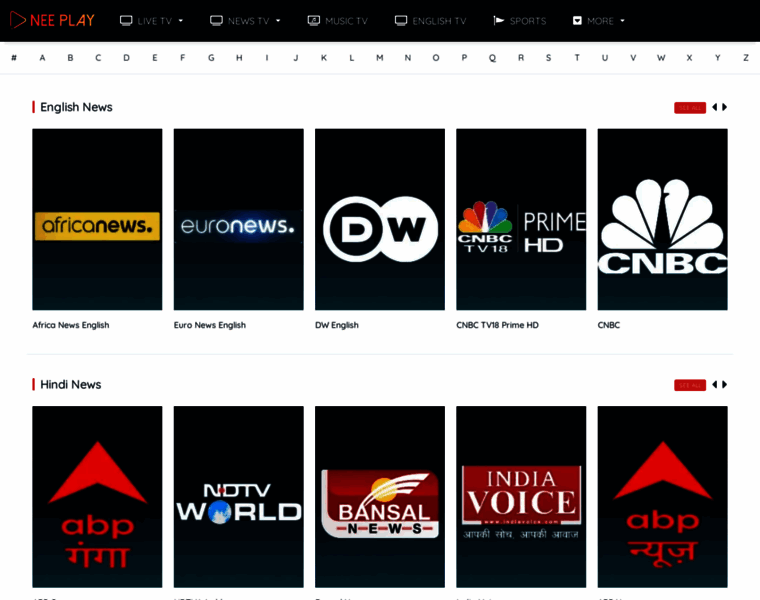Filter channels by letter L
Viewport: 760px width, 600px height.
(352, 58)
